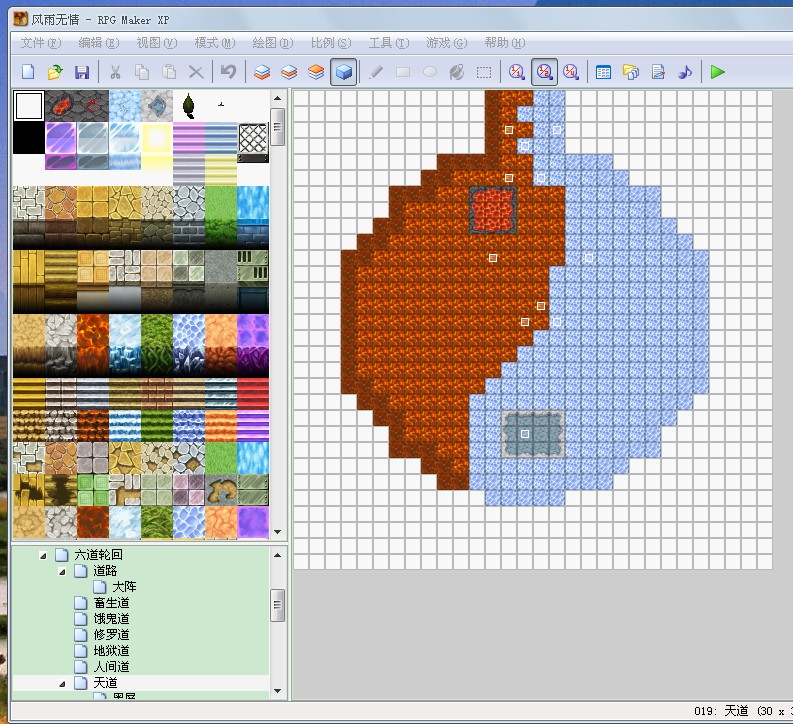This screenshot has height=724, width=793.
Task: Select the event on the gray-blue ice pool
Action: [x=525, y=434]
